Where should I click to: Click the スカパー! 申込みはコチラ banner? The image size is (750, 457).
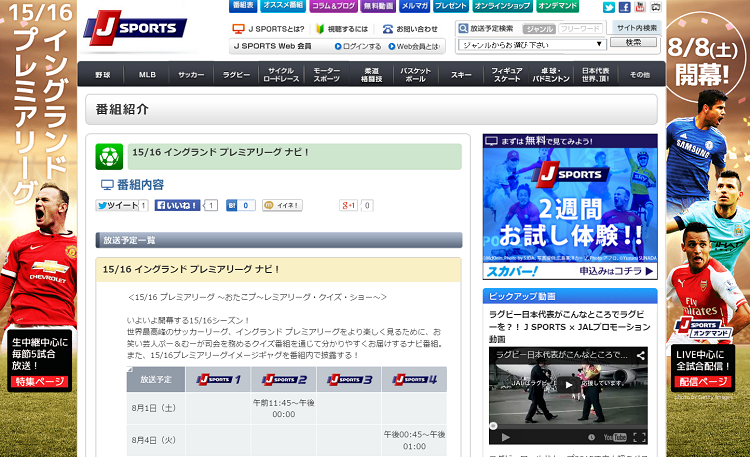570,271
